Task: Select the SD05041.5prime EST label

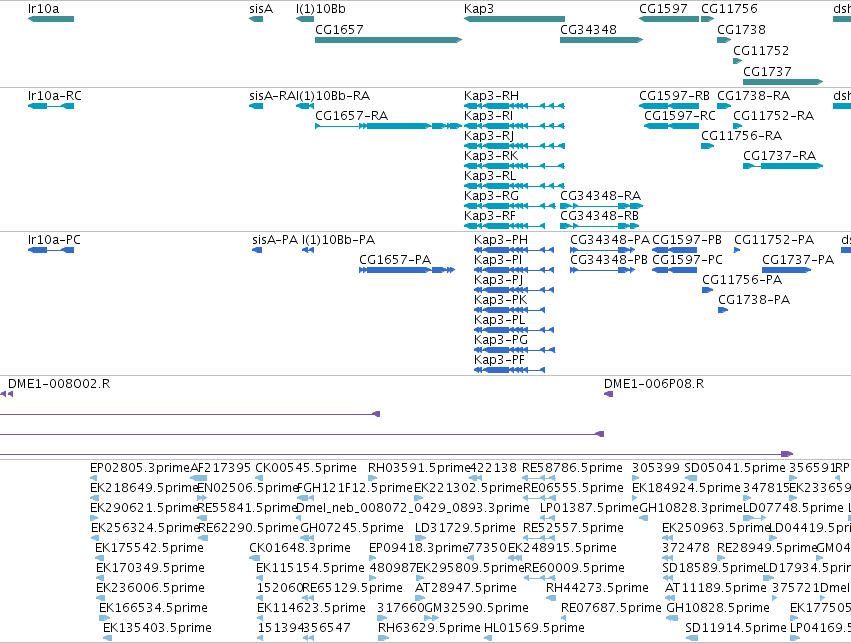Action: (x=735, y=468)
